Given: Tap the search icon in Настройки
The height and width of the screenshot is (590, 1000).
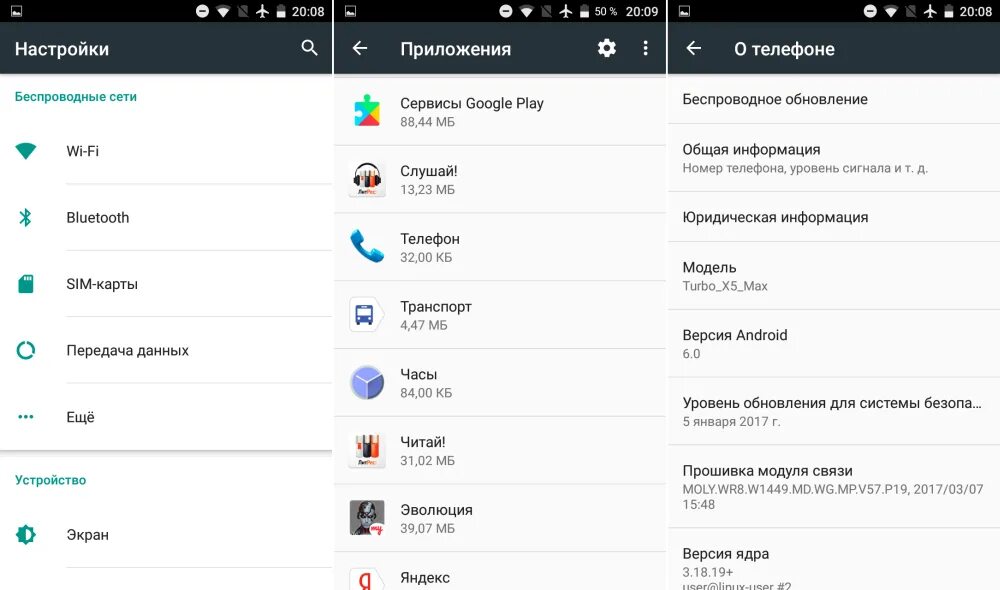Looking at the screenshot, I should (x=309, y=48).
